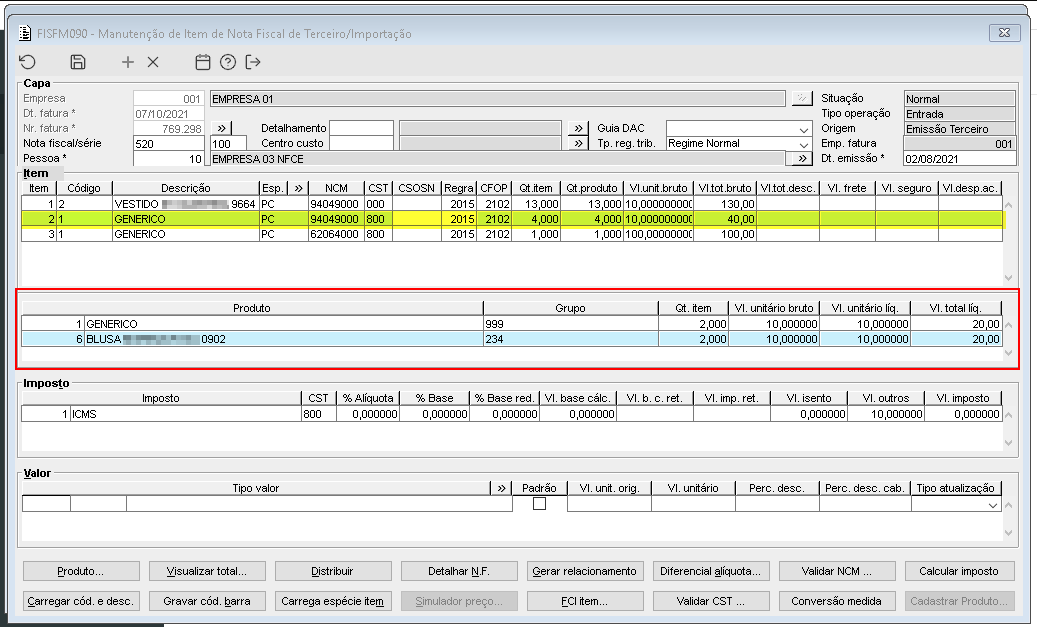Image resolution: width=1037 pixels, height=627 pixels.
Task: Open the Tp. reg. trib. dropdown
Action: coord(804,144)
